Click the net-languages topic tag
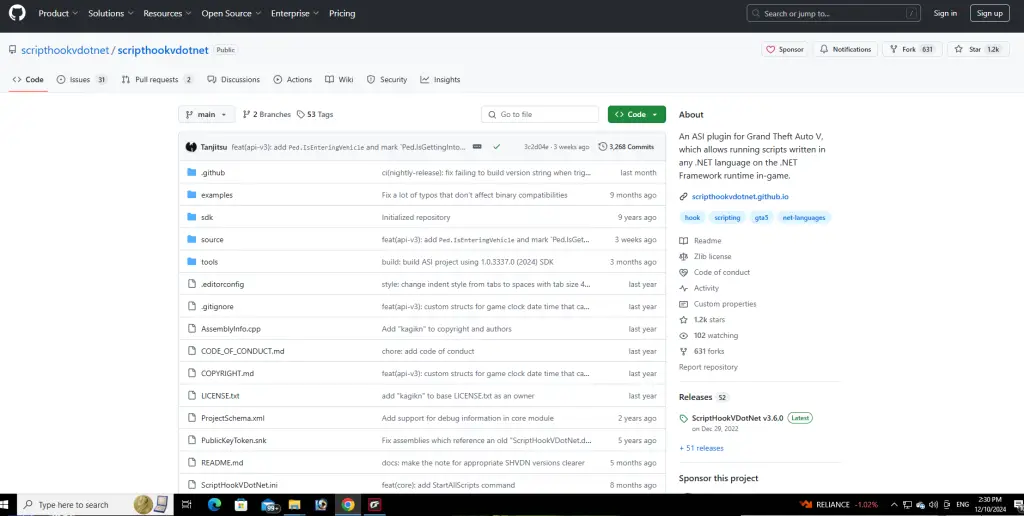The image size is (1024, 516). 803,218
